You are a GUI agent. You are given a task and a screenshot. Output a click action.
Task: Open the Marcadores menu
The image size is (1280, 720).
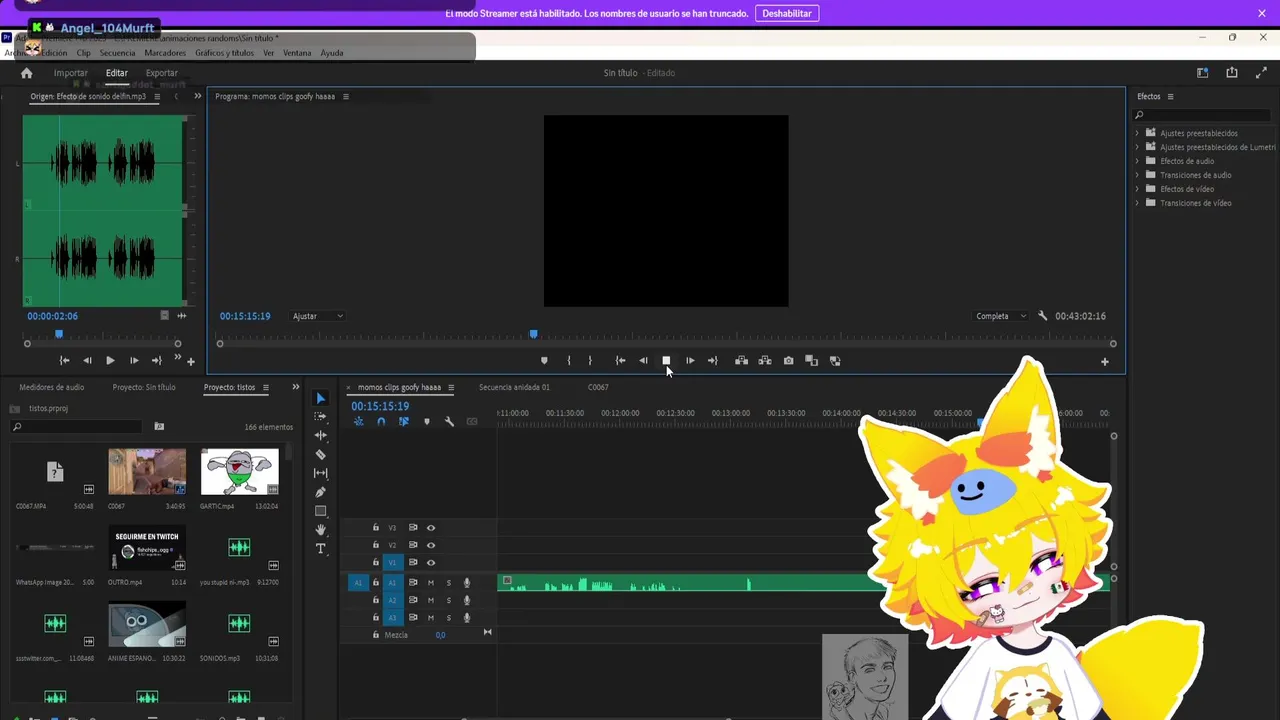coord(165,53)
